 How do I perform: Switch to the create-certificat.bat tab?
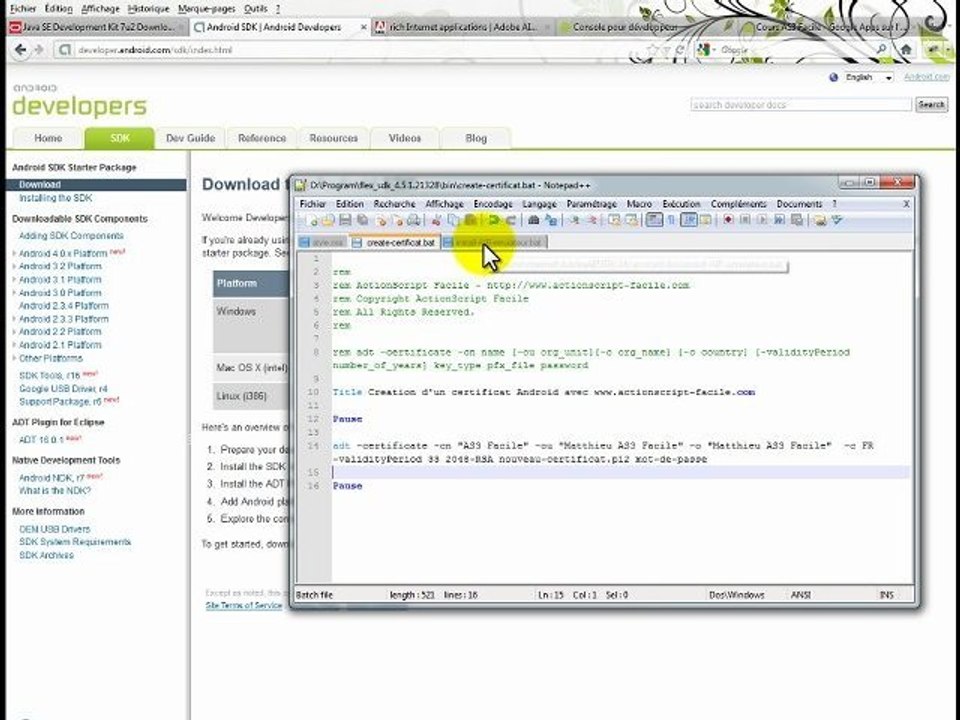pyautogui.click(x=395, y=242)
